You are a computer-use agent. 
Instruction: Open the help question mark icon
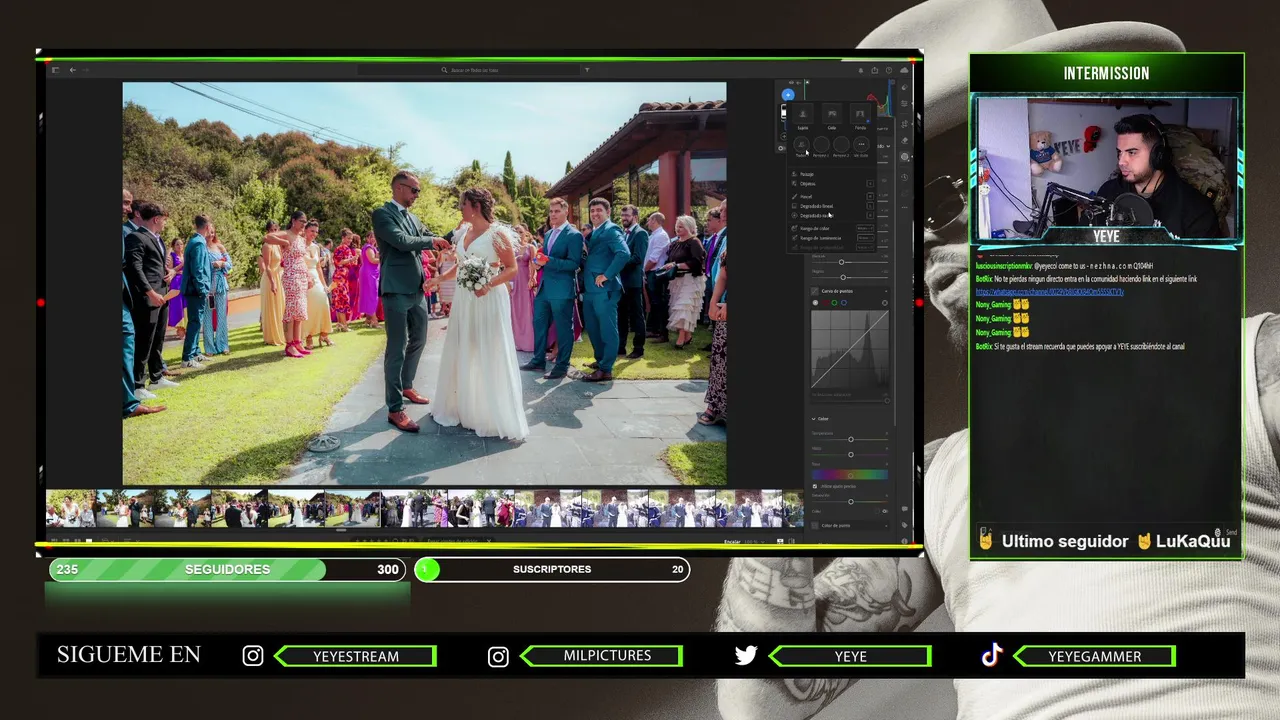pyautogui.click(x=889, y=70)
